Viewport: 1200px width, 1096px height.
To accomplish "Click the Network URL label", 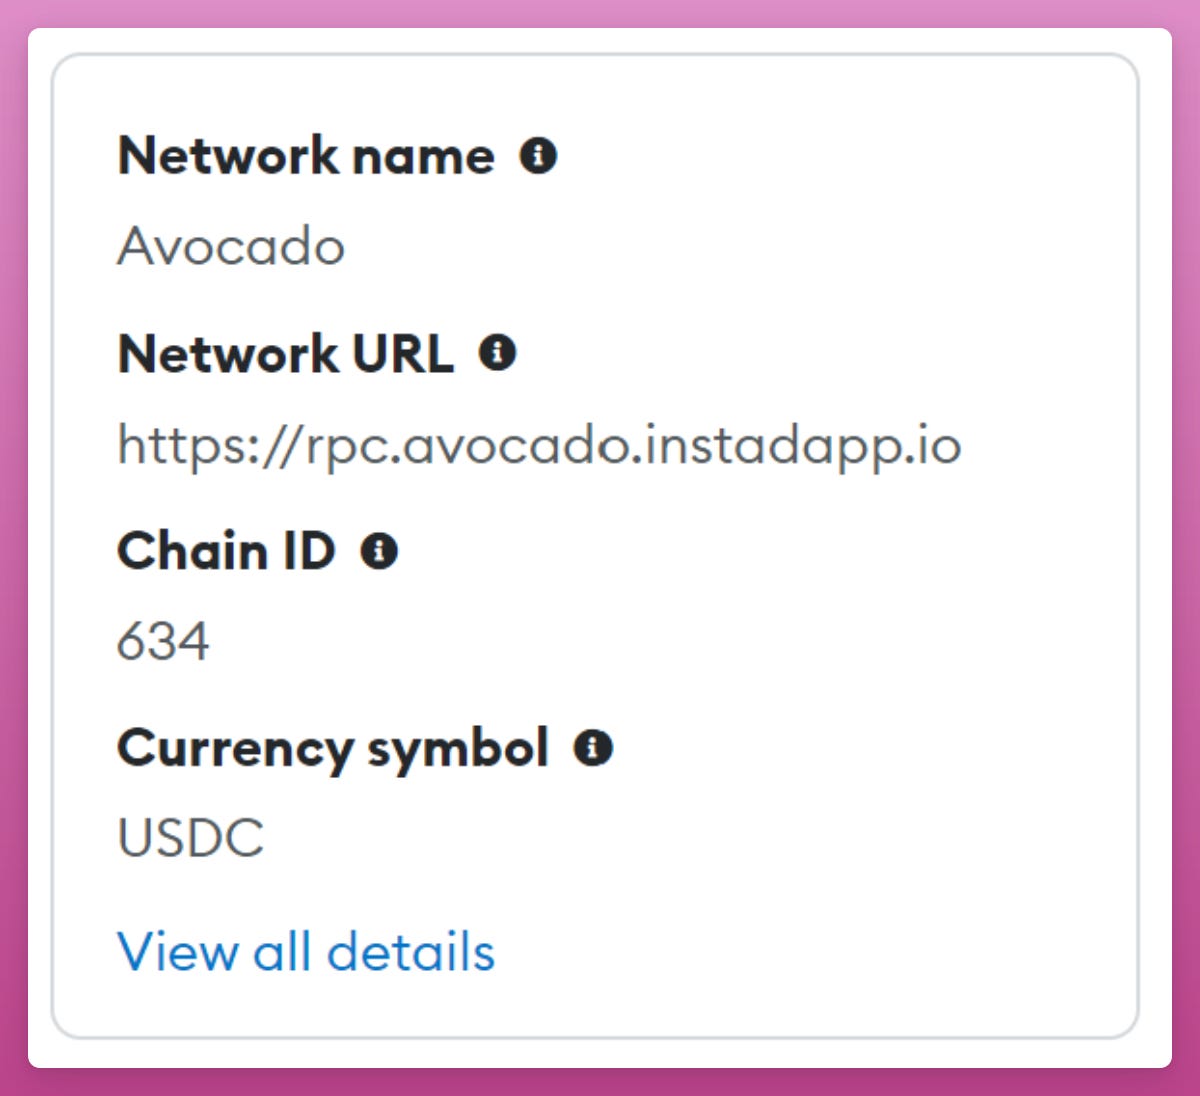I will pos(285,353).
